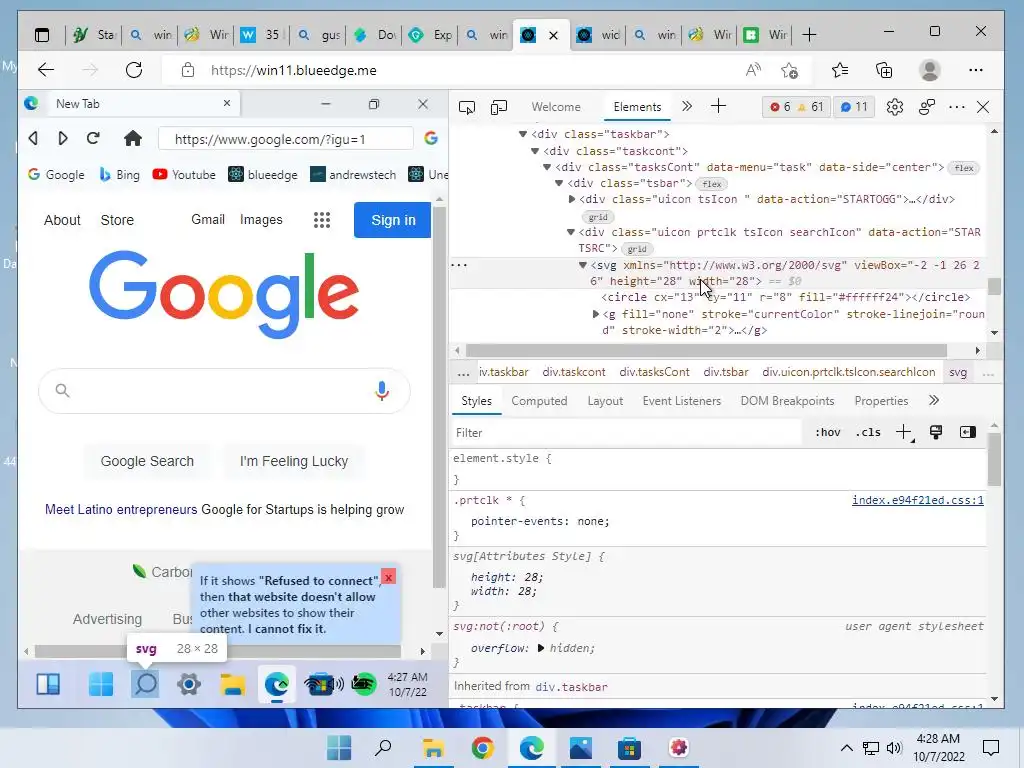Open Edge Collections icon

pyautogui.click(x=884, y=70)
